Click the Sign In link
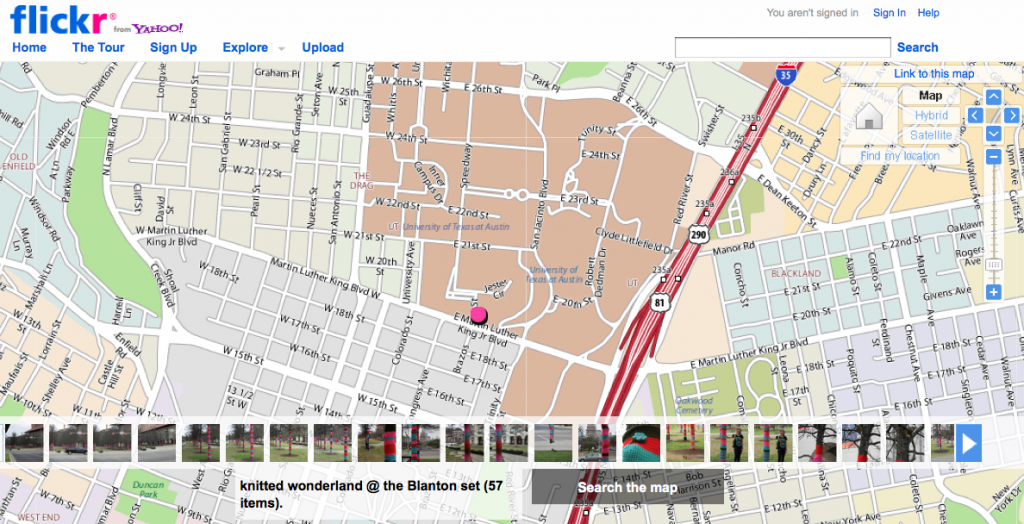The width and height of the screenshot is (1024, 524). coord(889,13)
